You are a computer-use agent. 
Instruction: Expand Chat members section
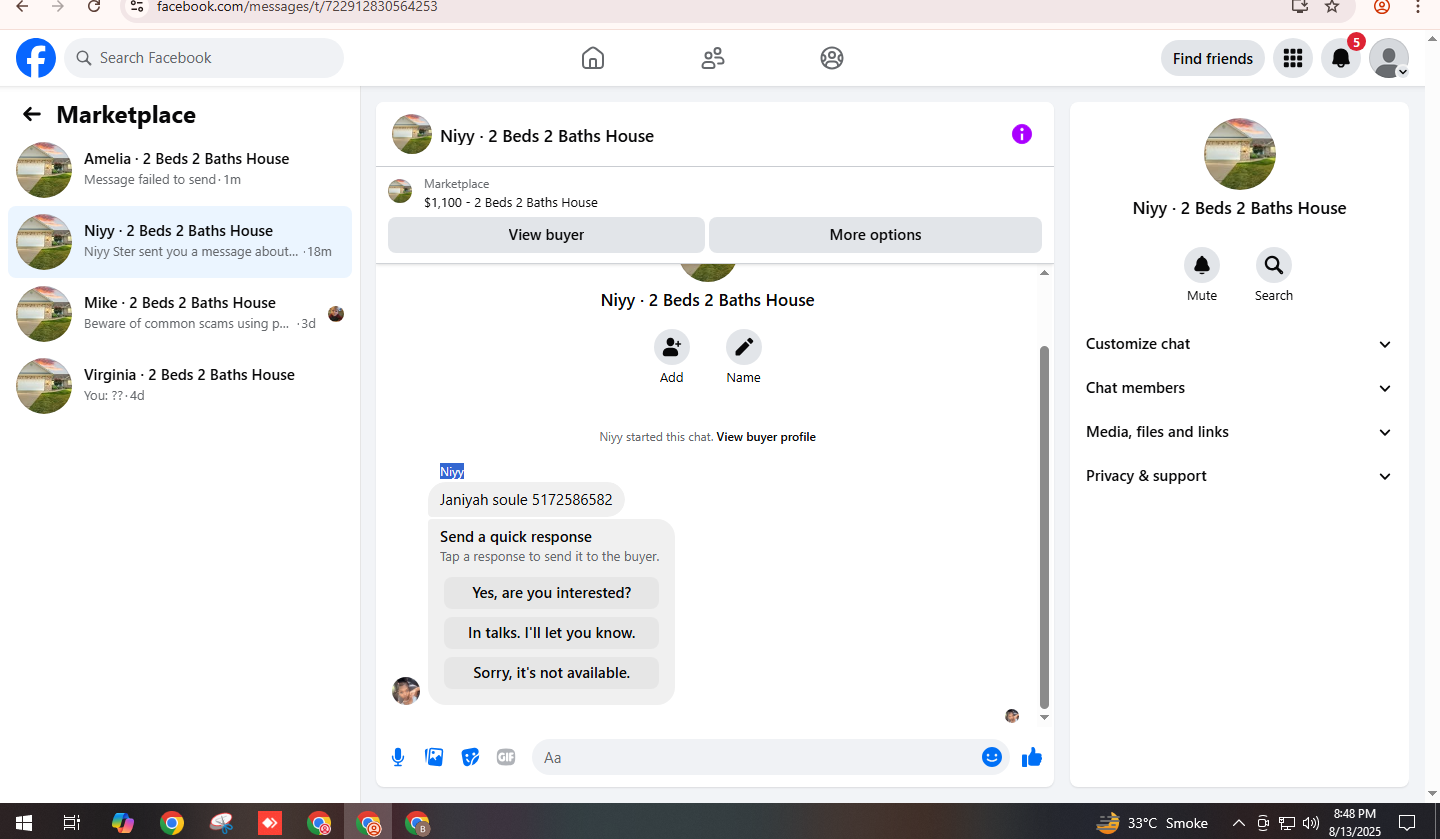[x=1239, y=388]
